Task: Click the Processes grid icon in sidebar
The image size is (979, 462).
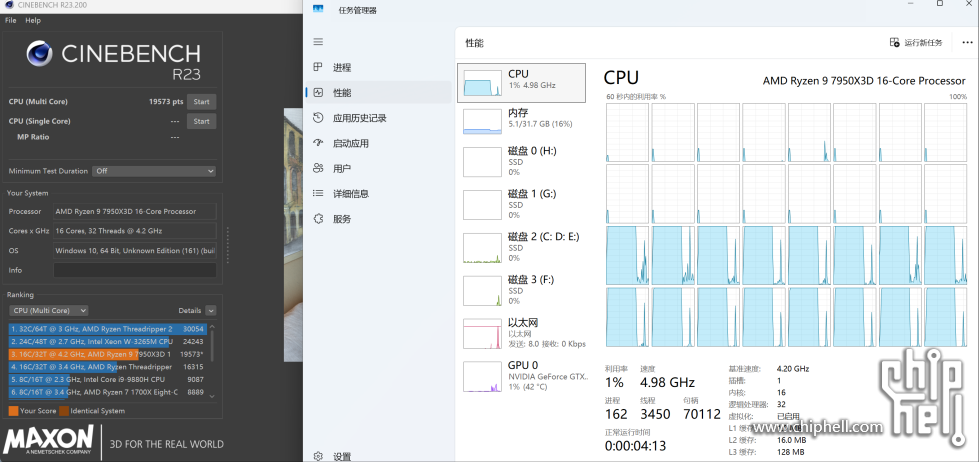Action: pyautogui.click(x=318, y=67)
